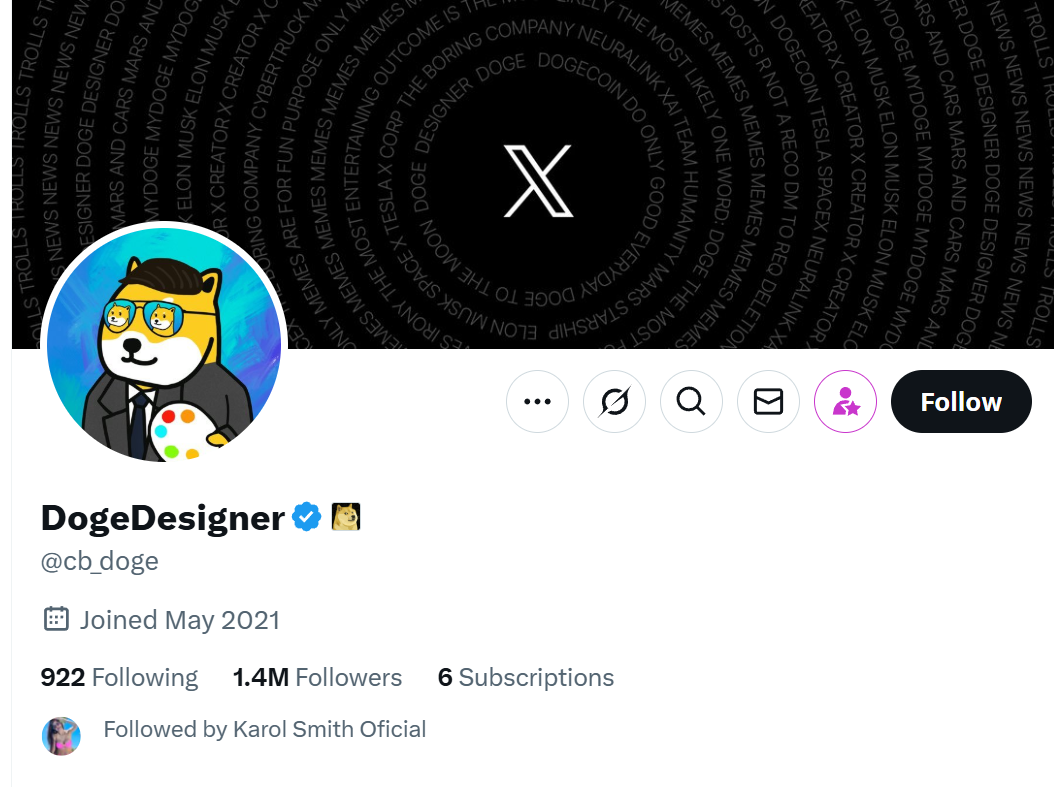Click Karol Smith Oficial's small avatar
Image resolution: width=1054 pixels, height=787 pixels.
pyautogui.click(x=61, y=736)
